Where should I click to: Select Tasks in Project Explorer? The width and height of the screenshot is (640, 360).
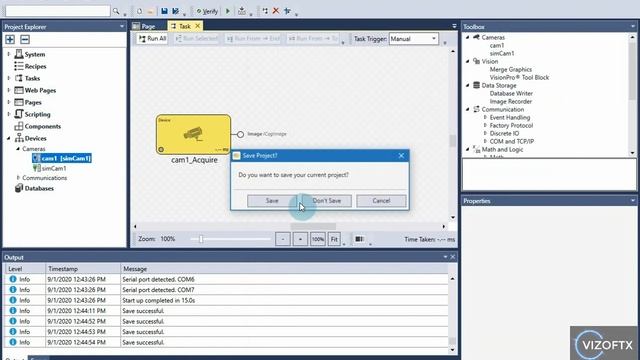[x=32, y=78]
